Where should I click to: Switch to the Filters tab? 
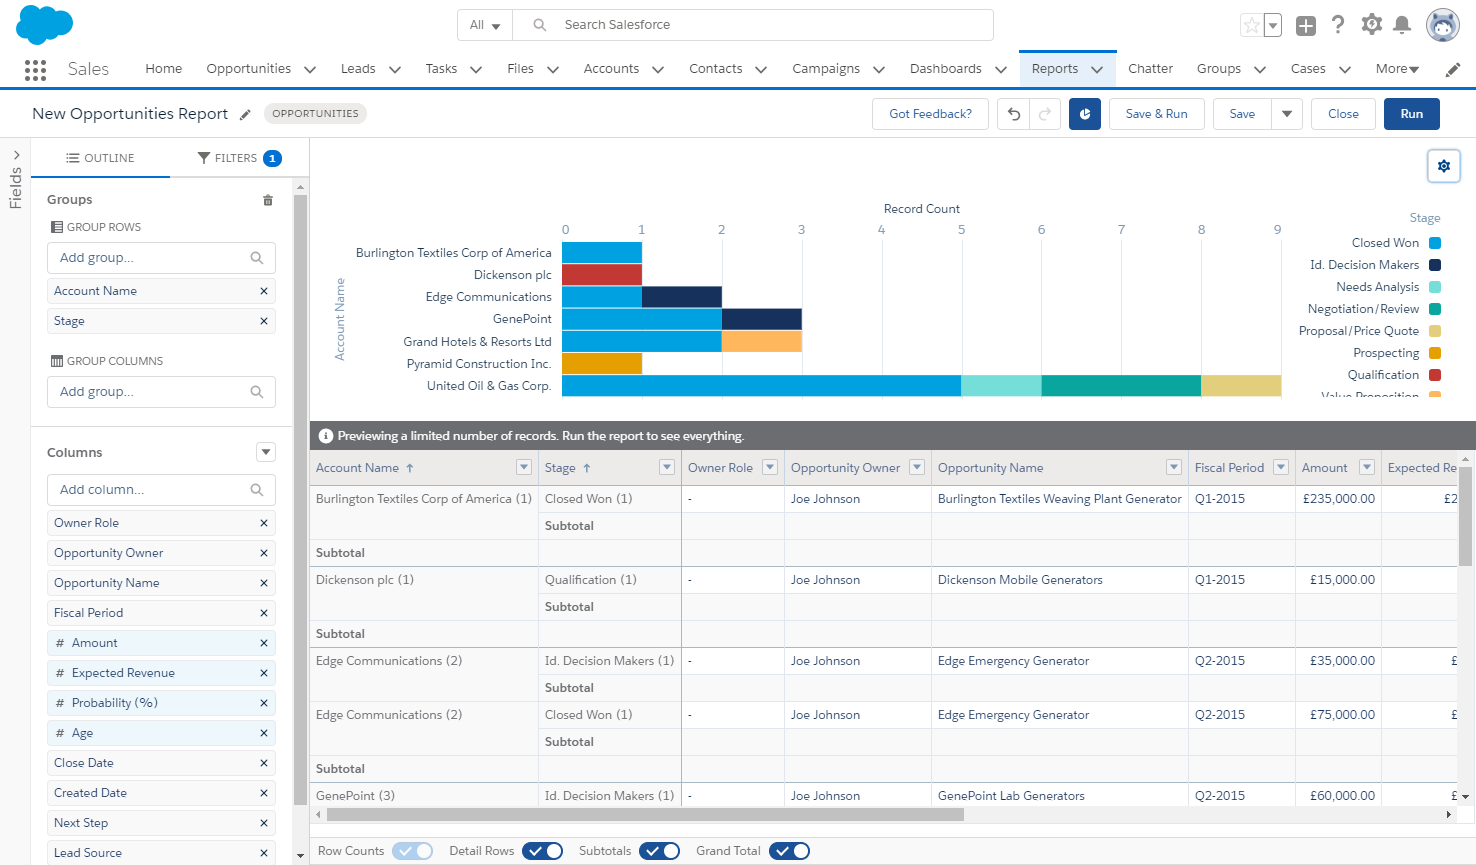tap(239, 158)
